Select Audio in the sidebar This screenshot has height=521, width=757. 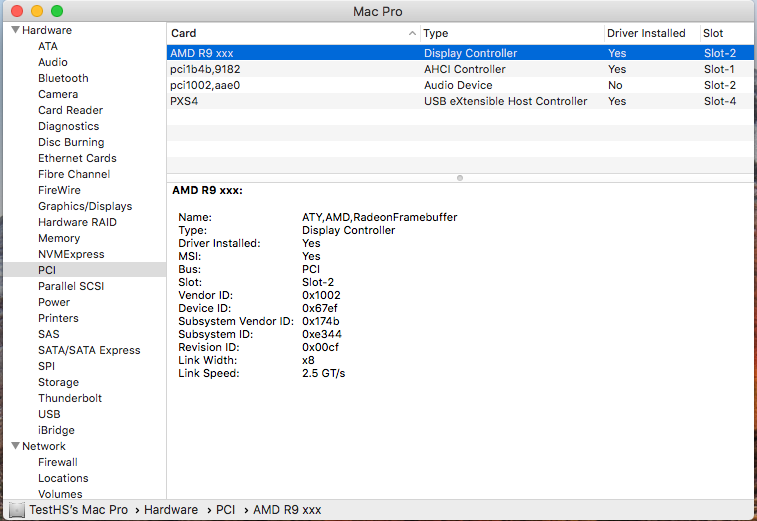[x=53, y=62]
